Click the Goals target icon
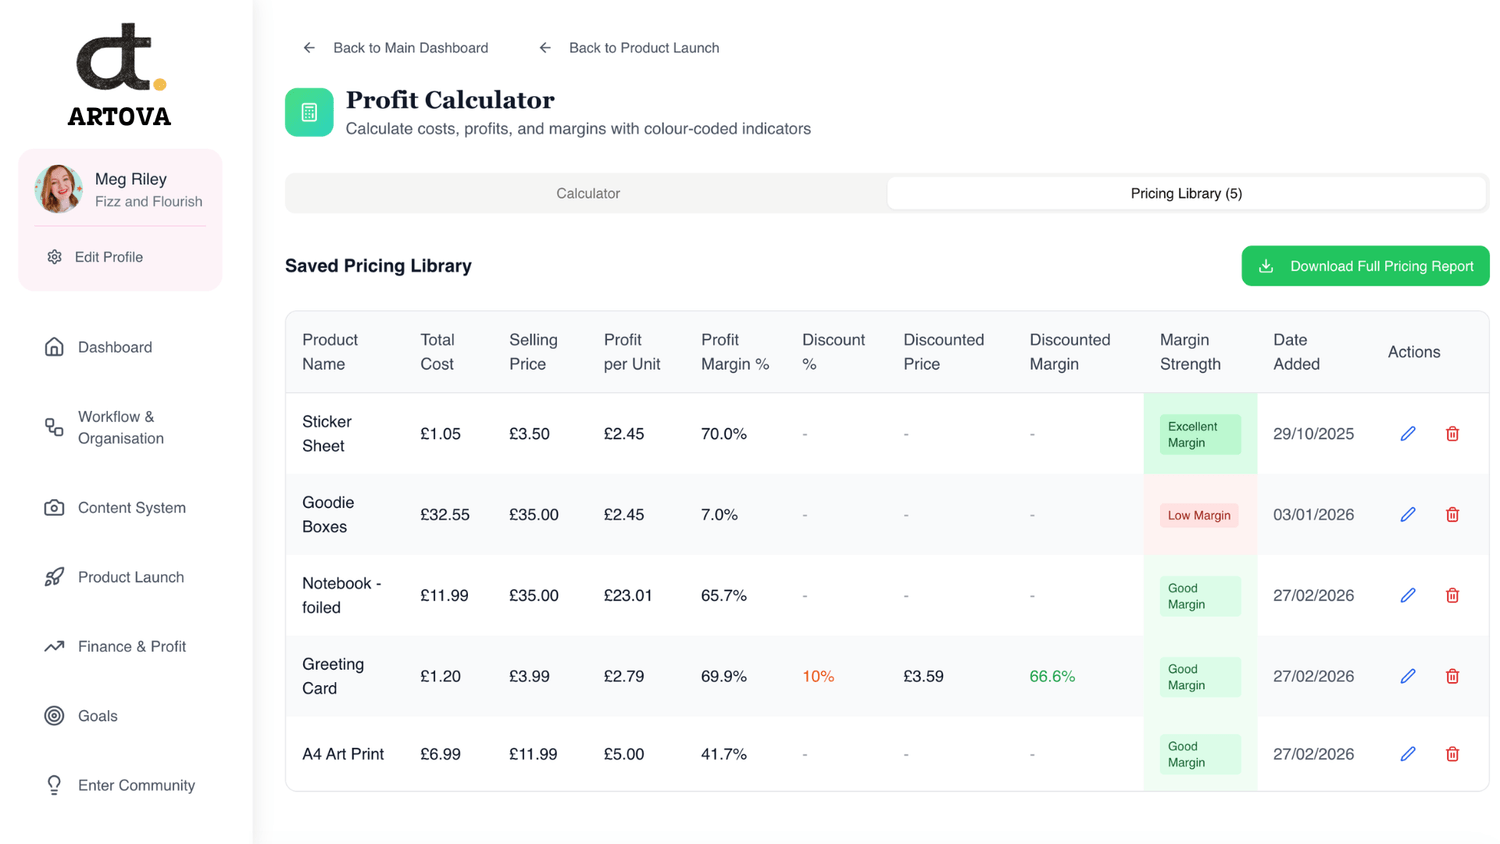Screen dimensions: 1500x844 click(x=54, y=716)
